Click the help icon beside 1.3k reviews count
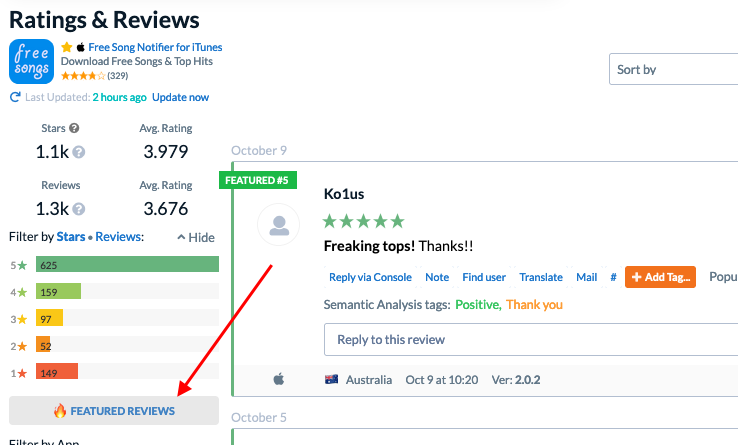The height and width of the screenshot is (445, 738). pos(79,209)
